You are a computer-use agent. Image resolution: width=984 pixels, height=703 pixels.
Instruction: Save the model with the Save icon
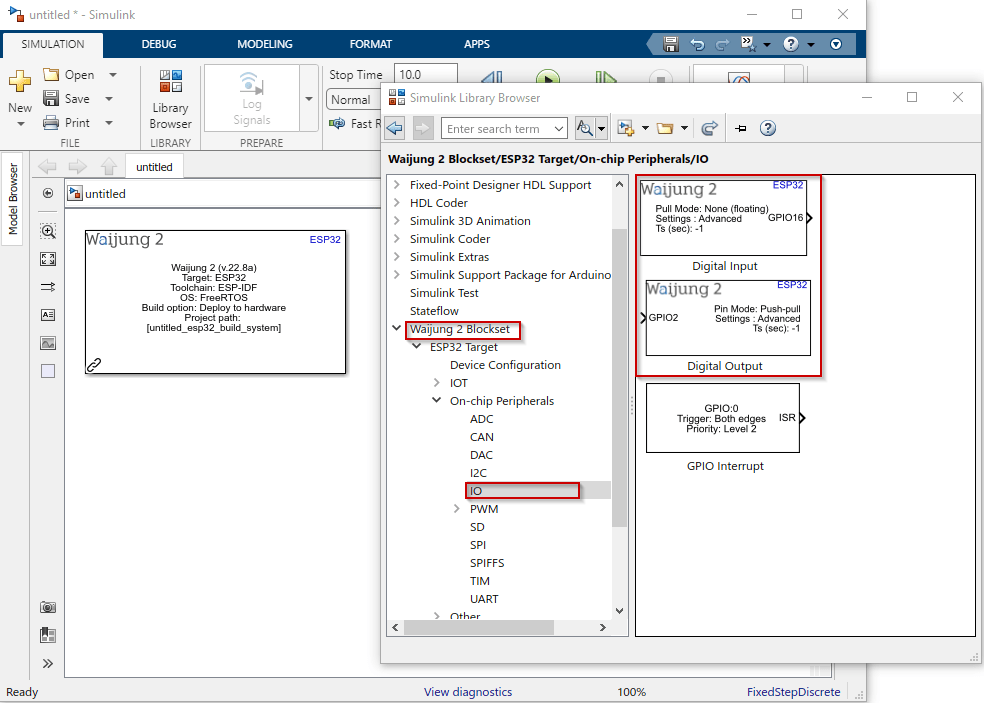coord(51,99)
